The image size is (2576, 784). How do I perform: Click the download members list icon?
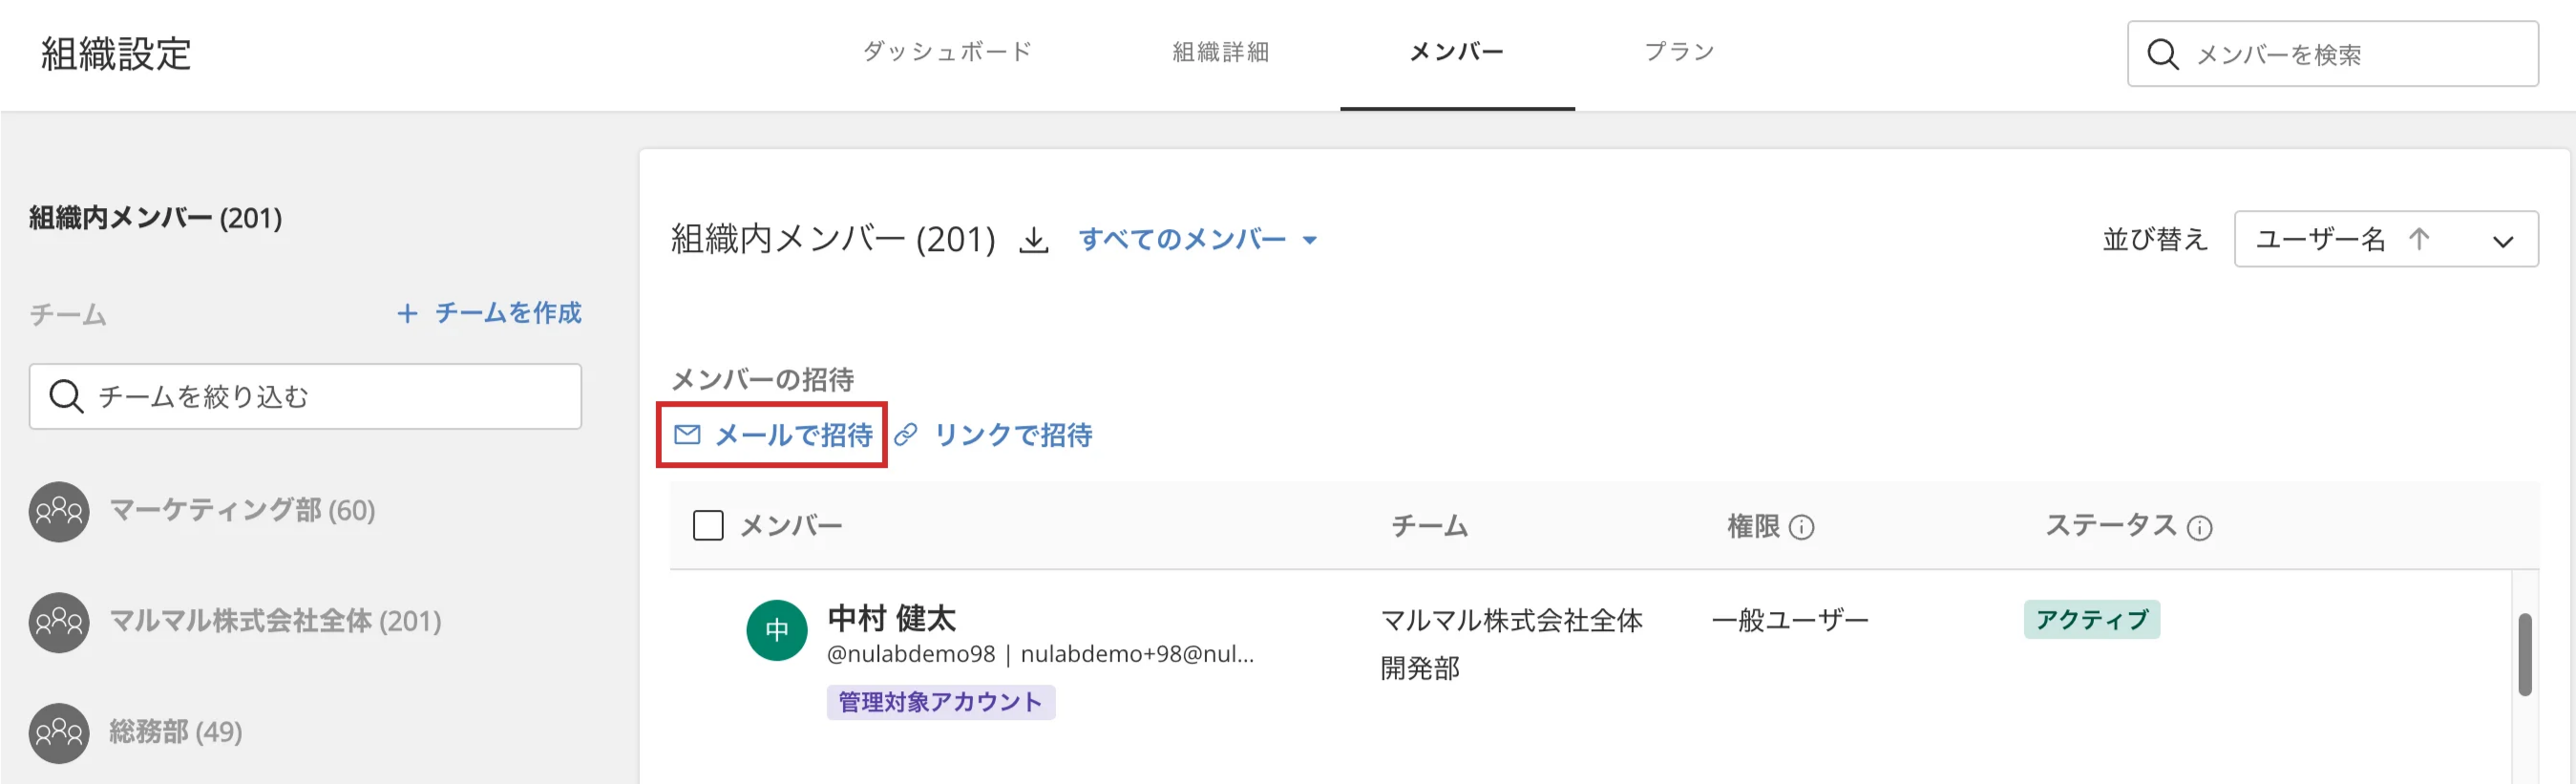tap(1034, 240)
